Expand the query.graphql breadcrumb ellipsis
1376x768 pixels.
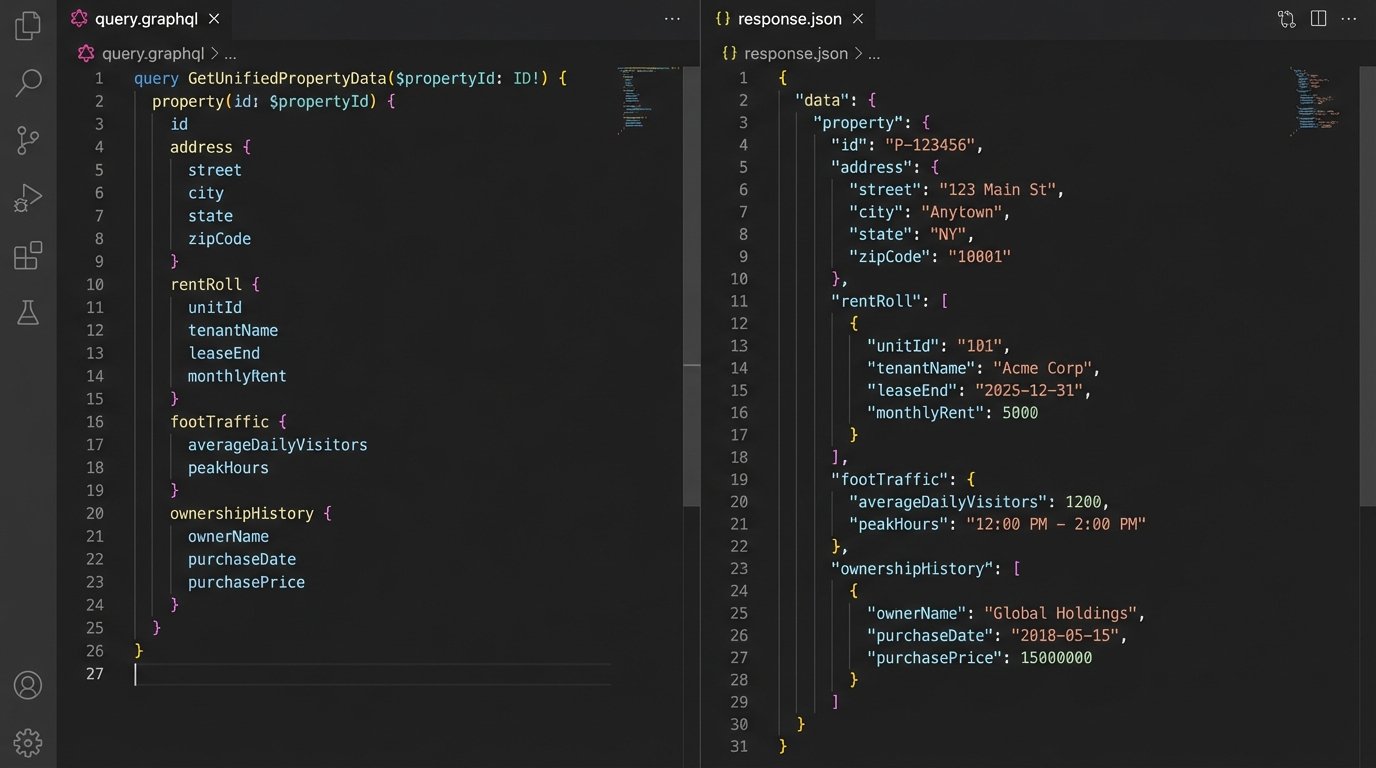pyautogui.click(x=230, y=54)
